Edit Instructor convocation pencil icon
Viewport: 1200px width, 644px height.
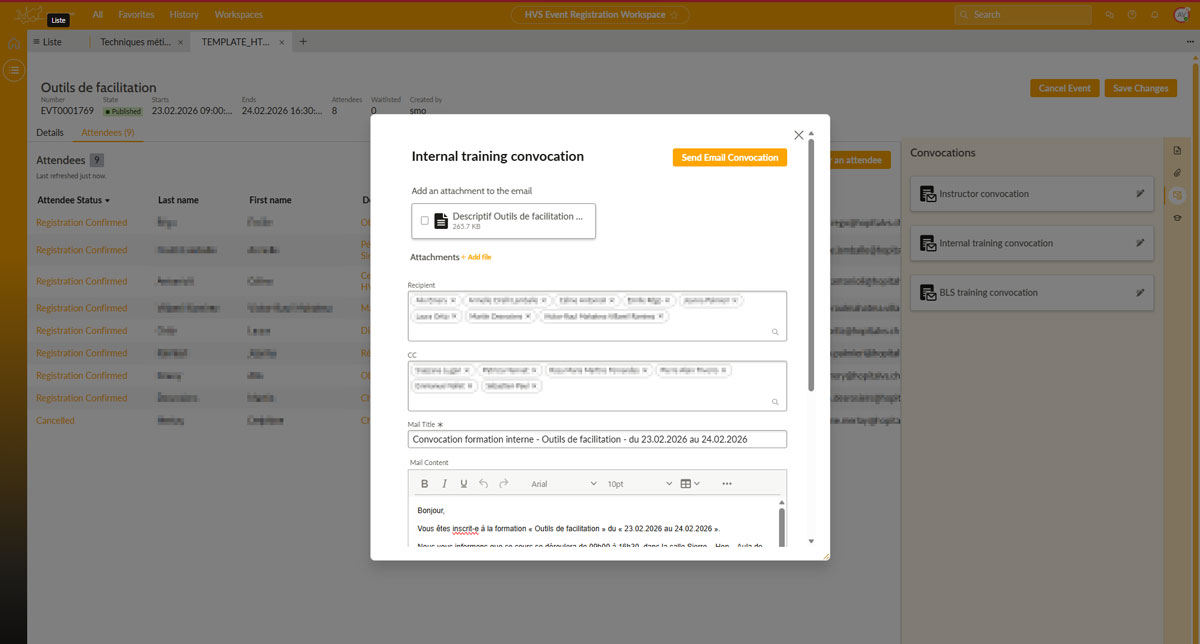(x=1140, y=194)
